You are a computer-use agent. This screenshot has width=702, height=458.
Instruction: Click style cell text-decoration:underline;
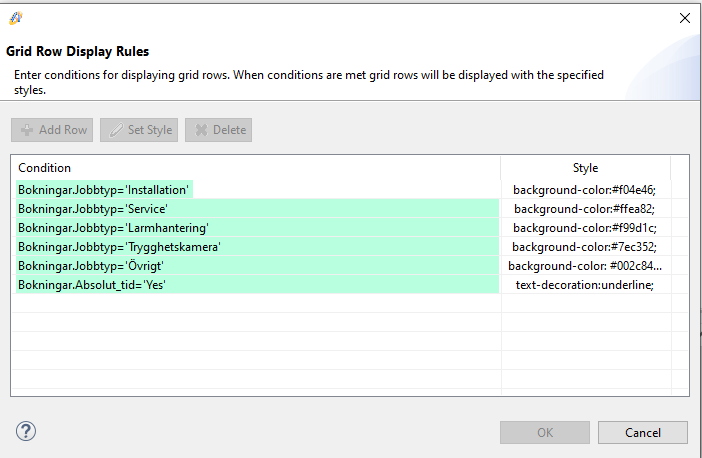coord(585,285)
